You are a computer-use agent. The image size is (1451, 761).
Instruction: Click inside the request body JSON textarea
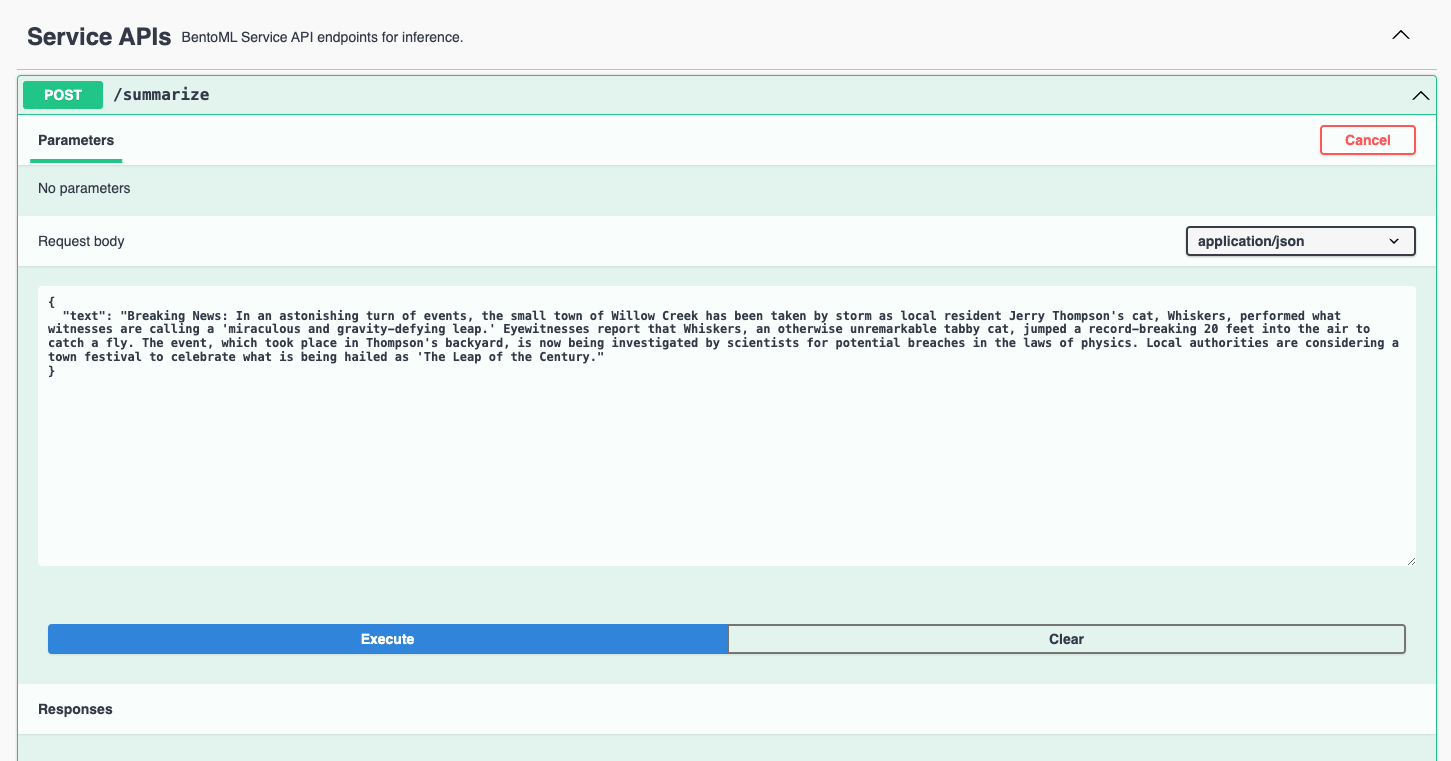(x=727, y=426)
